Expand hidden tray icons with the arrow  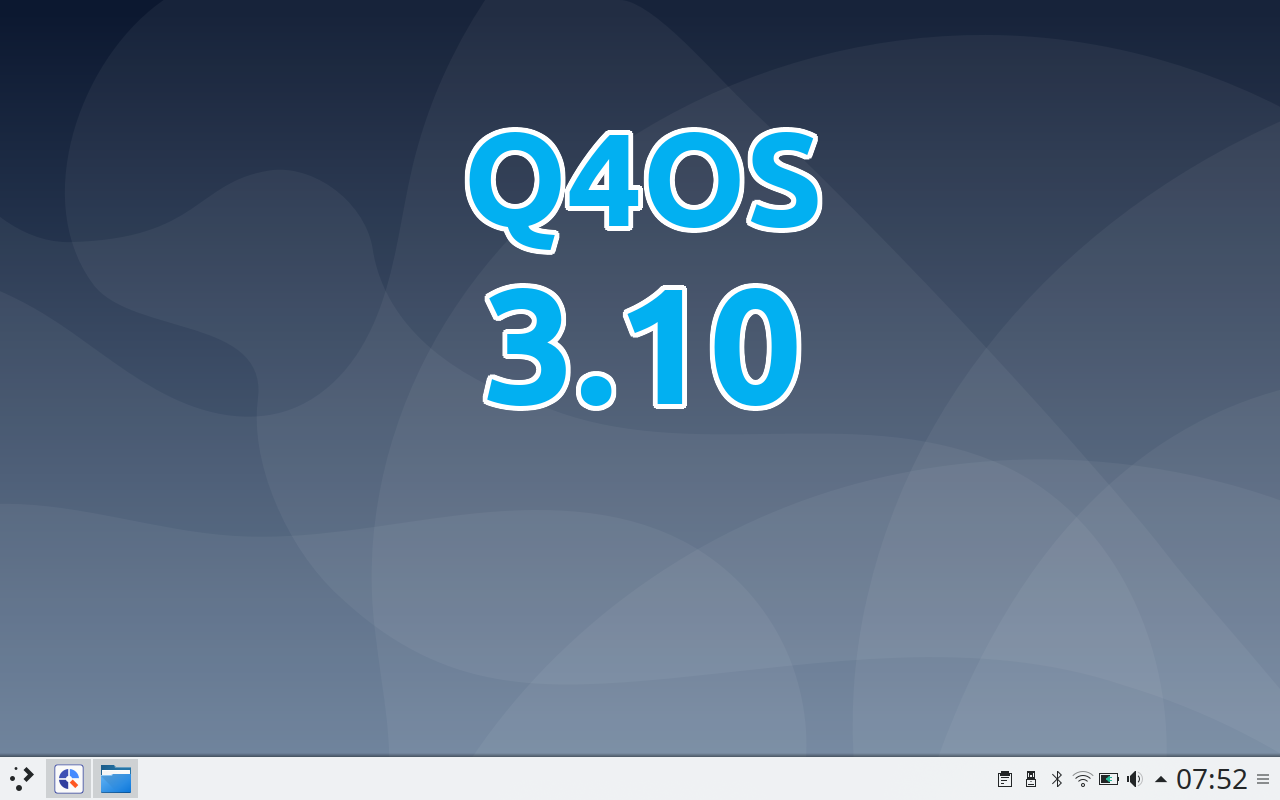click(1161, 778)
